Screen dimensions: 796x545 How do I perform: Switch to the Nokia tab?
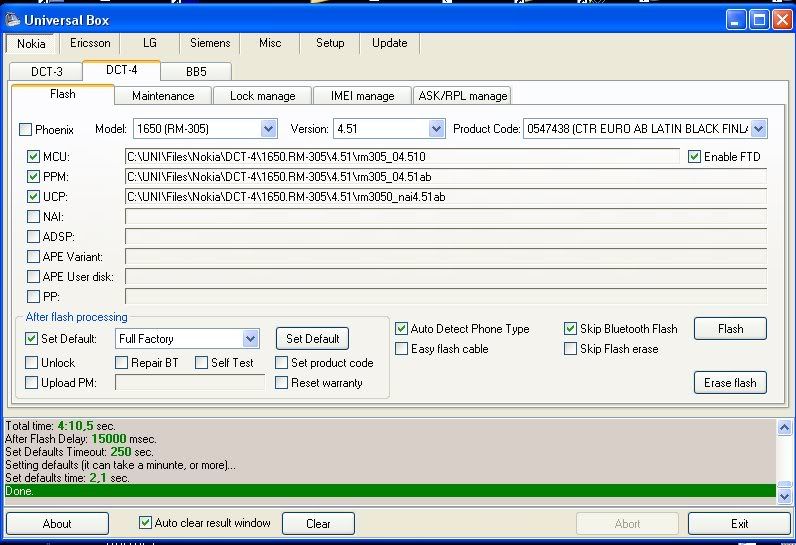pyautogui.click(x=31, y=44)
